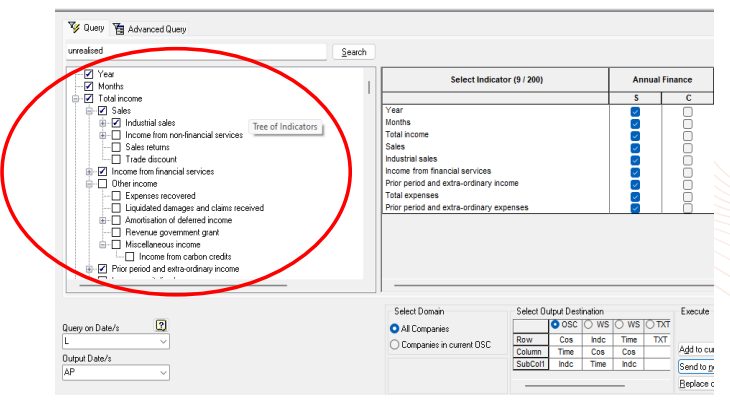Select the OSC output destination radio
The height and width of the screenshot is (408, 730).
(x=555, y=324)
